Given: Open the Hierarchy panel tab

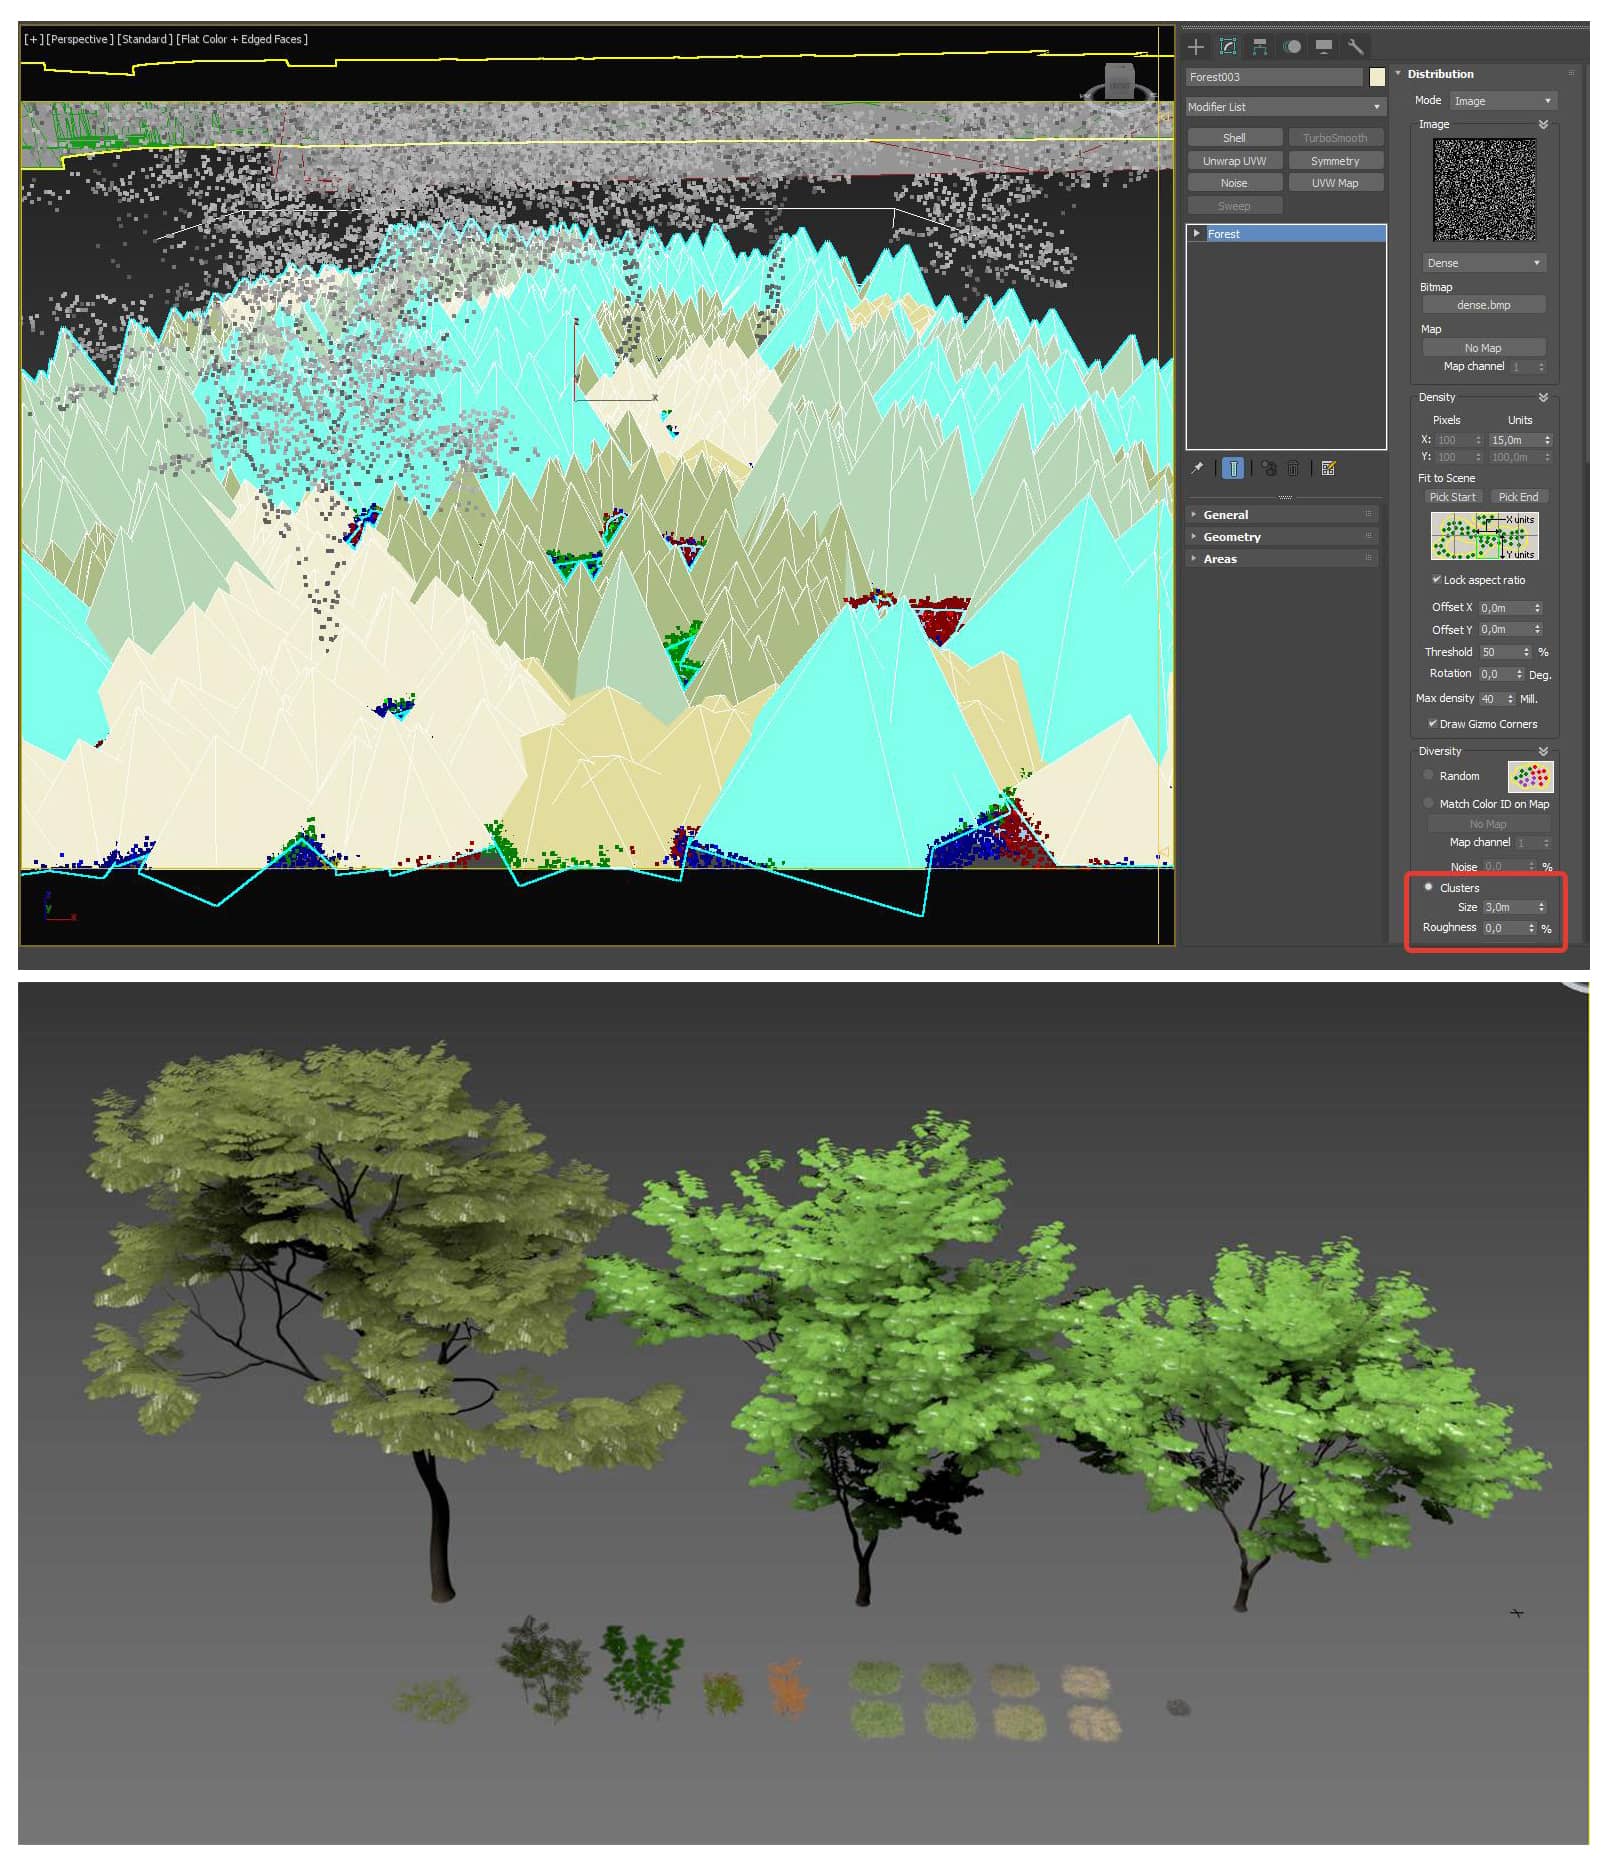Looking at the screenshot, I should (x=1260, y=47).
